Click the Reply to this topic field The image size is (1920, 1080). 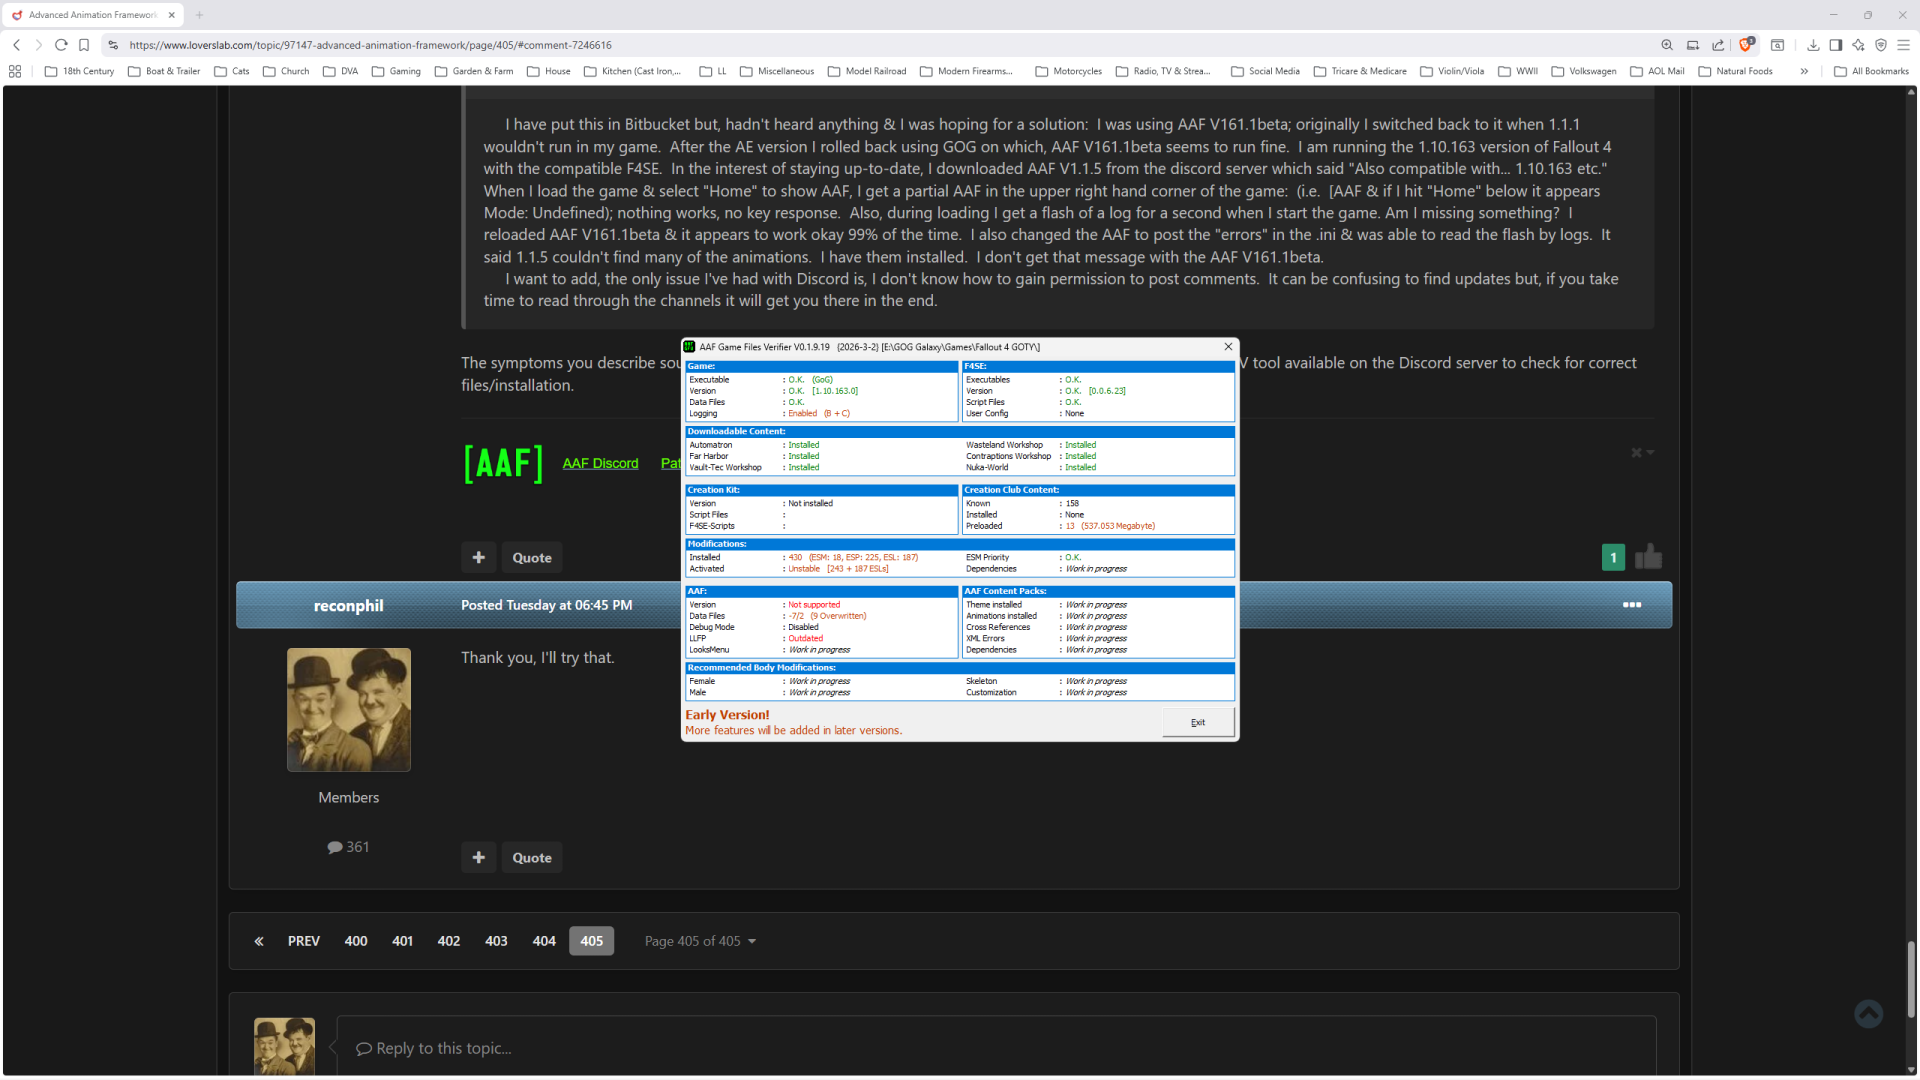[x=996, y=1046]
